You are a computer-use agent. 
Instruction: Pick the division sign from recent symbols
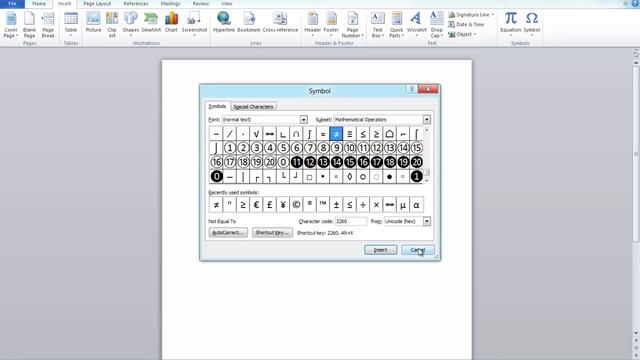[x=363, y=205]
